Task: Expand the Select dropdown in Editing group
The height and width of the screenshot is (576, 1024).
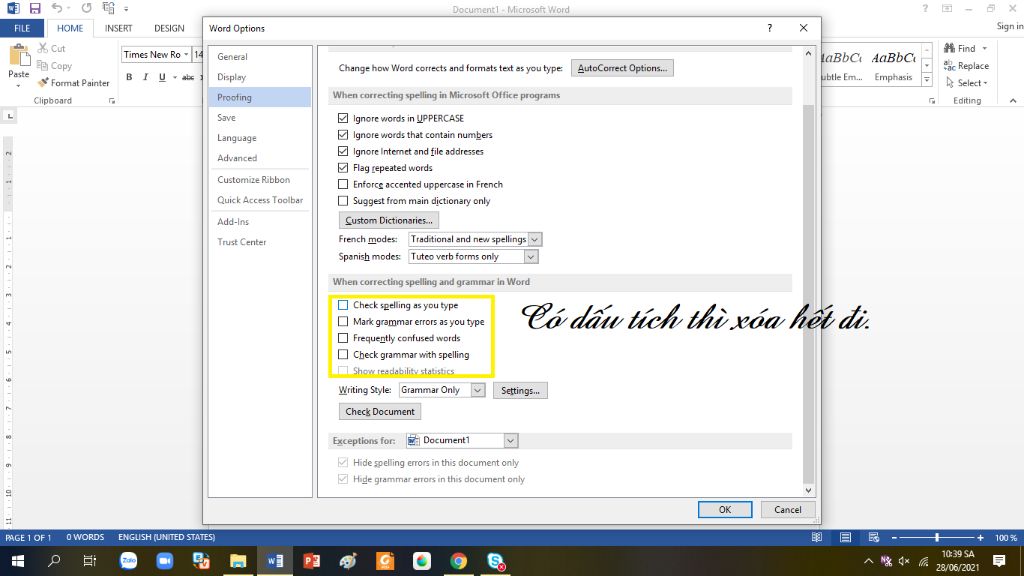Action: pos(985,83)
